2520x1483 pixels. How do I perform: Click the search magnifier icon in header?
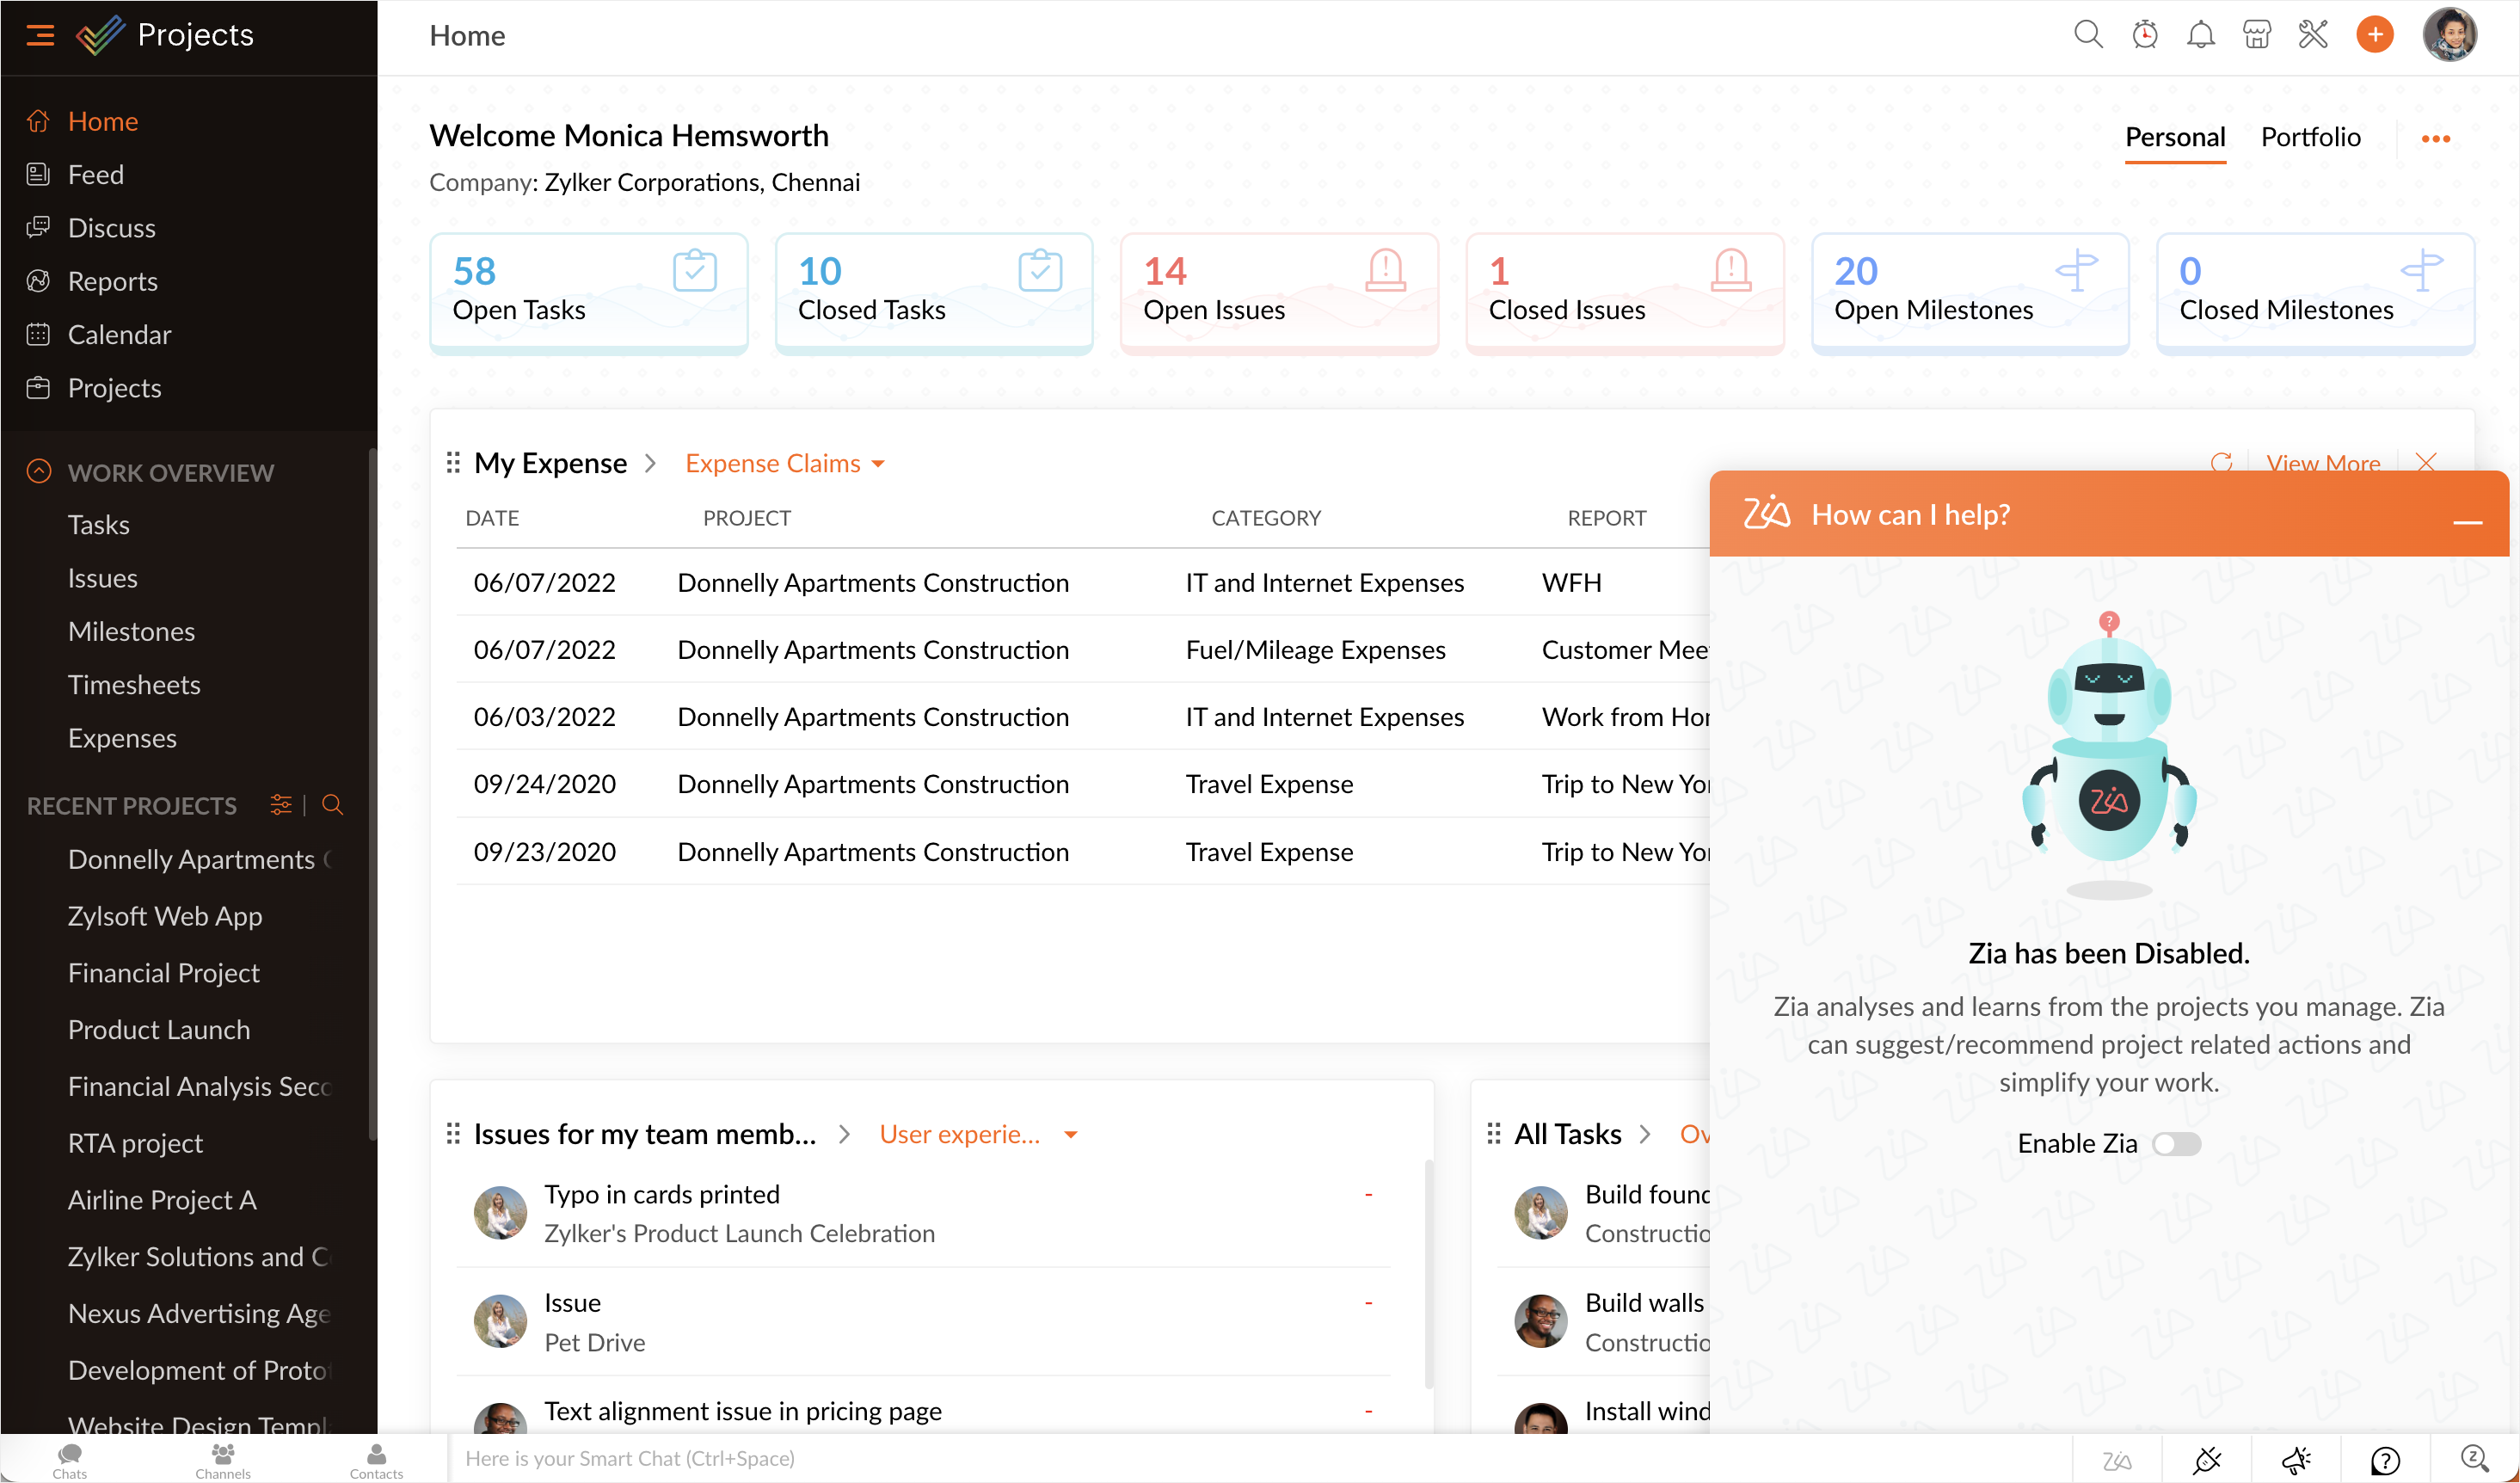click(x=2087, y=35)
